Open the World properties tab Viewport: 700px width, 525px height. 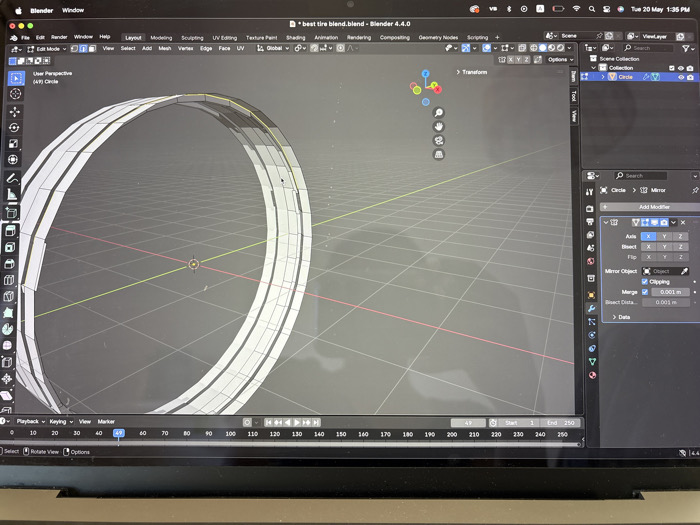591,261
